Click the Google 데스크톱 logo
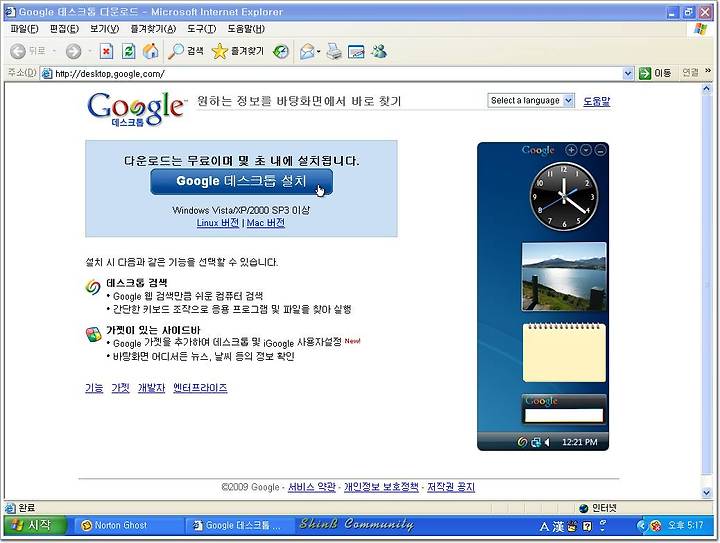The height and width of the screenshot is (543, 720). [136, 109]
